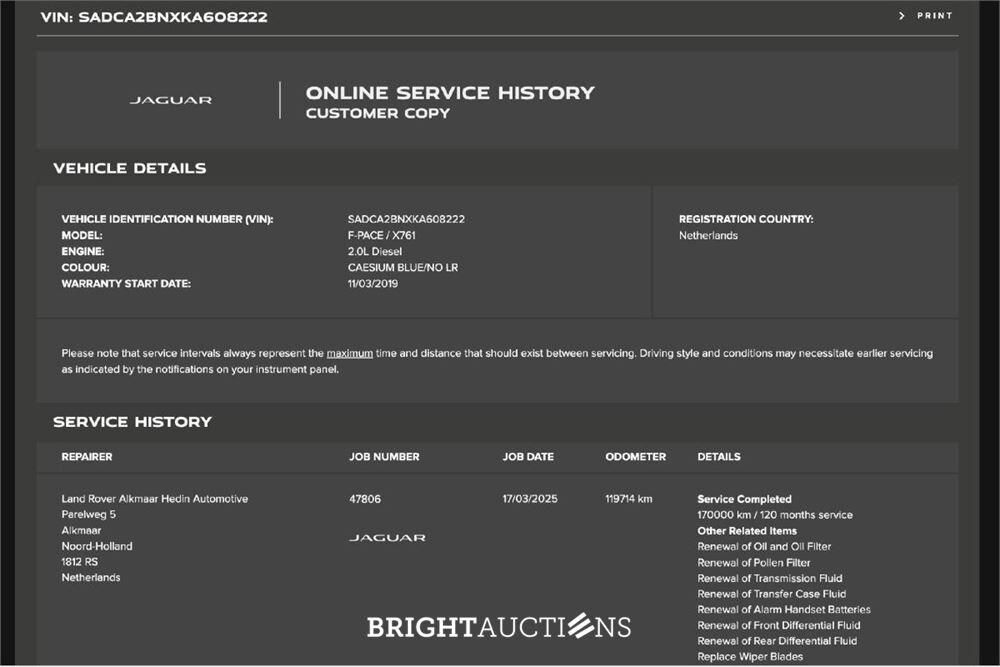
Task: Click the "JOB DATE" column header
Action: [528, 457]
